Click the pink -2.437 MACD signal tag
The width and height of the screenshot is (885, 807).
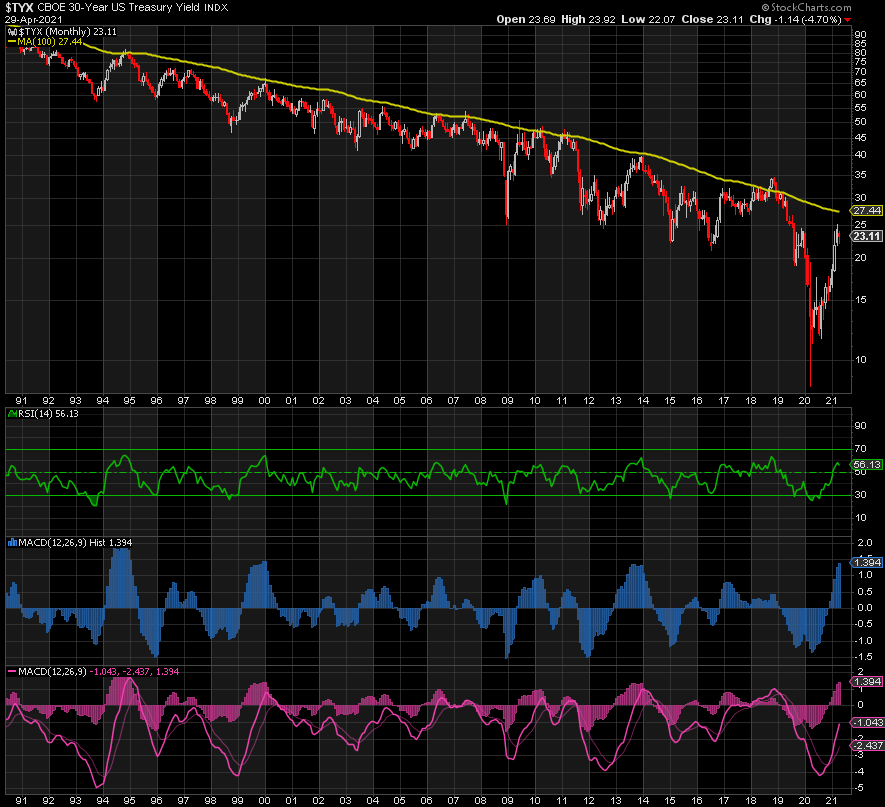click(867, 745)
